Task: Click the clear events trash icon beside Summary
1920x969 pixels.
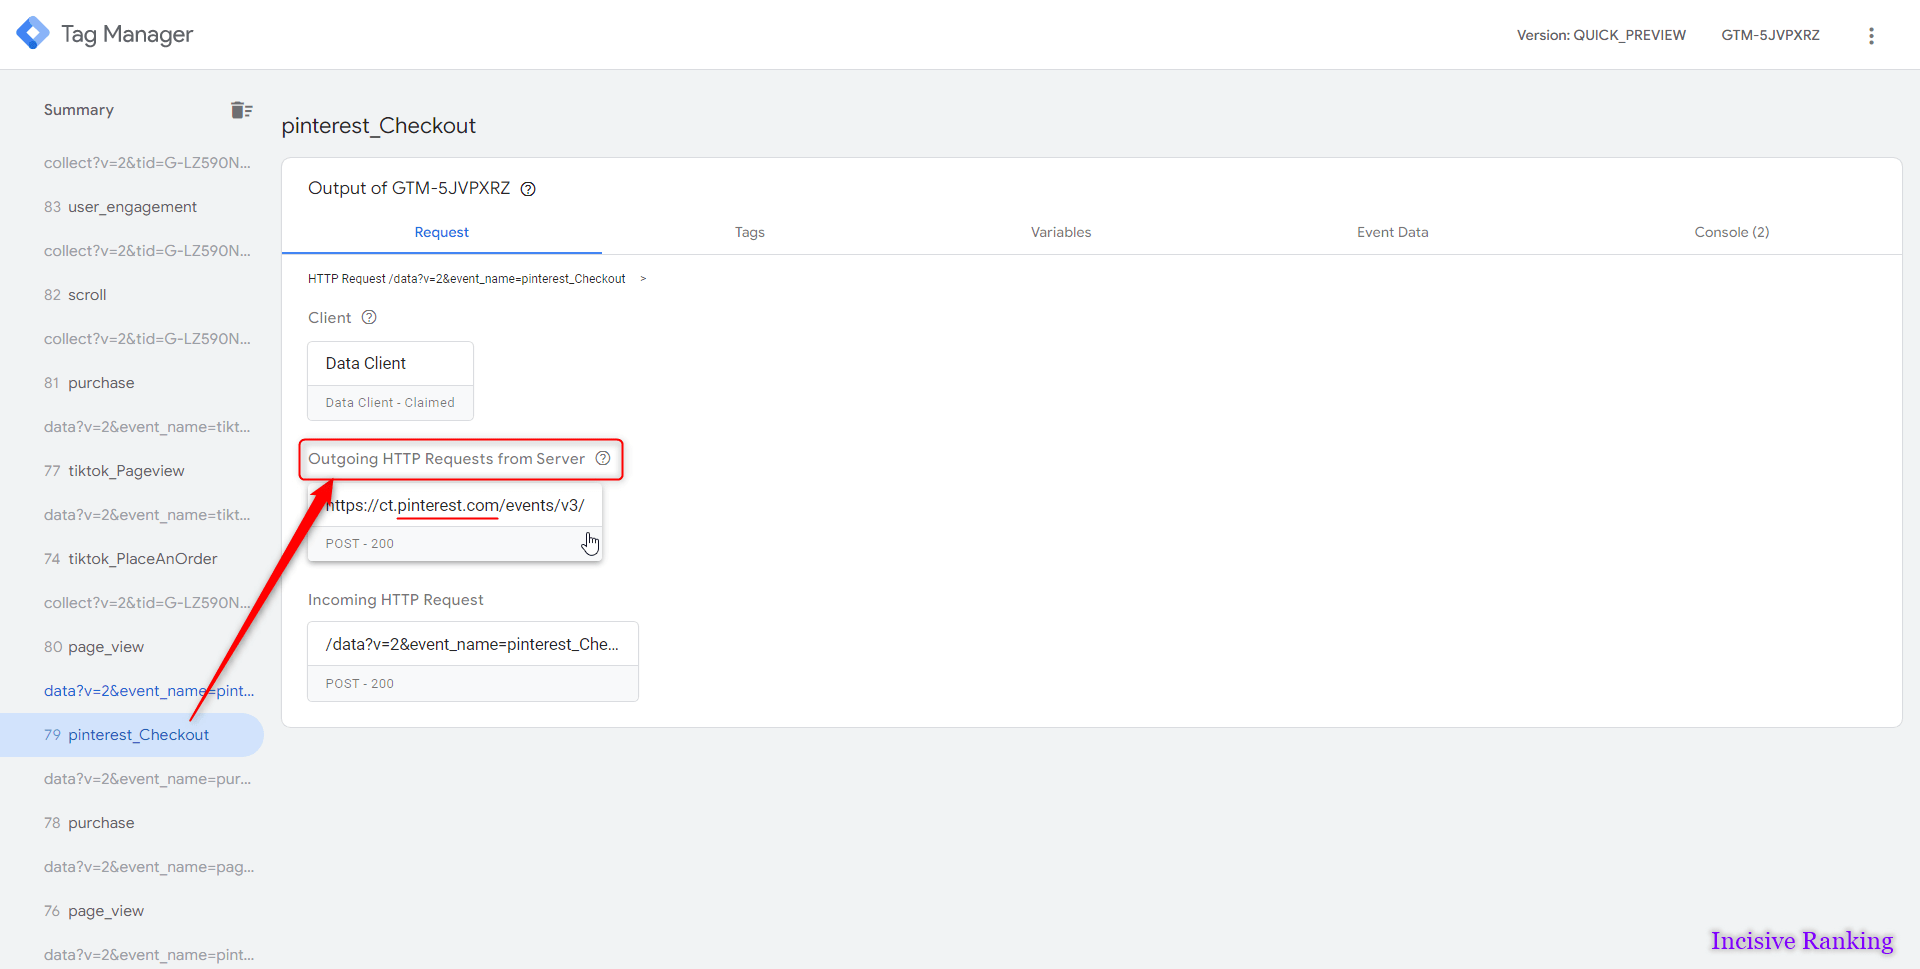Action: click(x=241, y=109)
